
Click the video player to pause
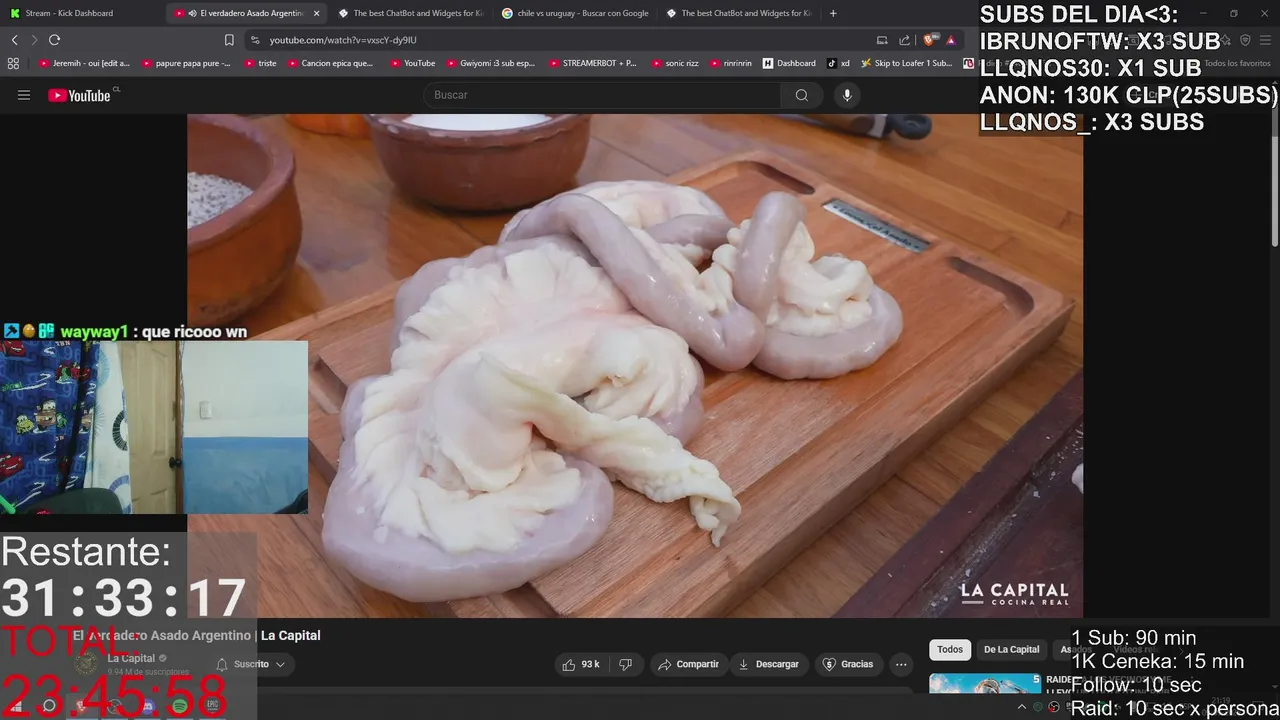[635, 365]
